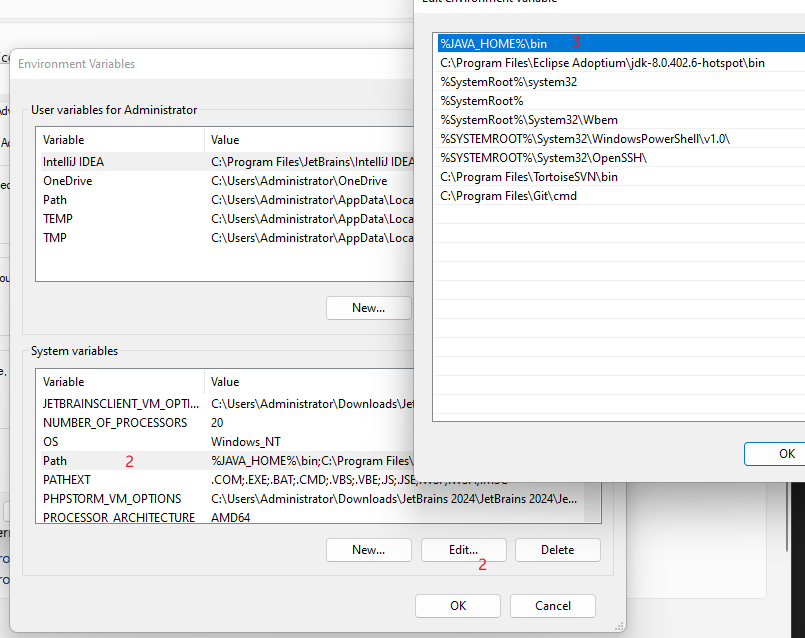Click the Variable column header in User variables
This screenshot has width=805, height=638.
pos(120,140)
